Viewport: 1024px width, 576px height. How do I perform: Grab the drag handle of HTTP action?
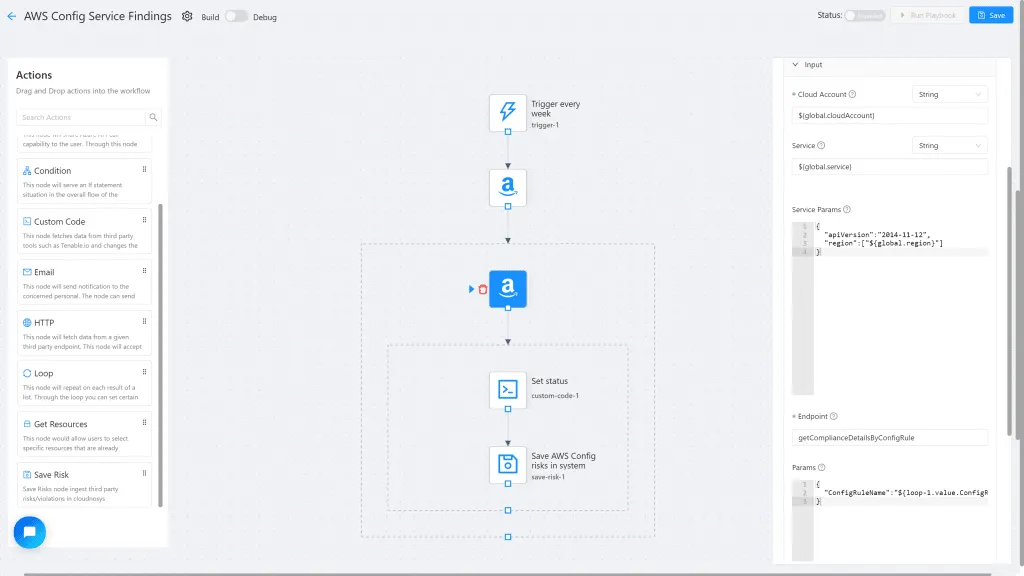coord(144,321)
